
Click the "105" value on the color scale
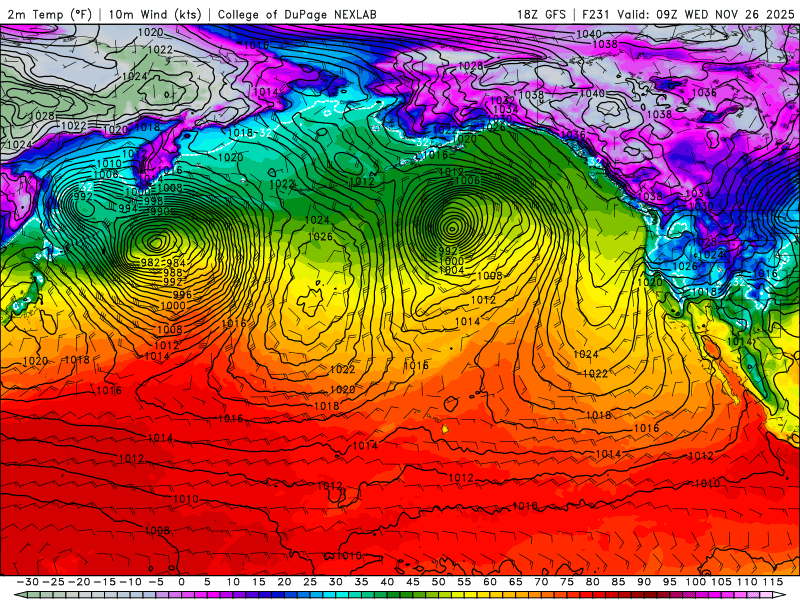pos(721,582)
